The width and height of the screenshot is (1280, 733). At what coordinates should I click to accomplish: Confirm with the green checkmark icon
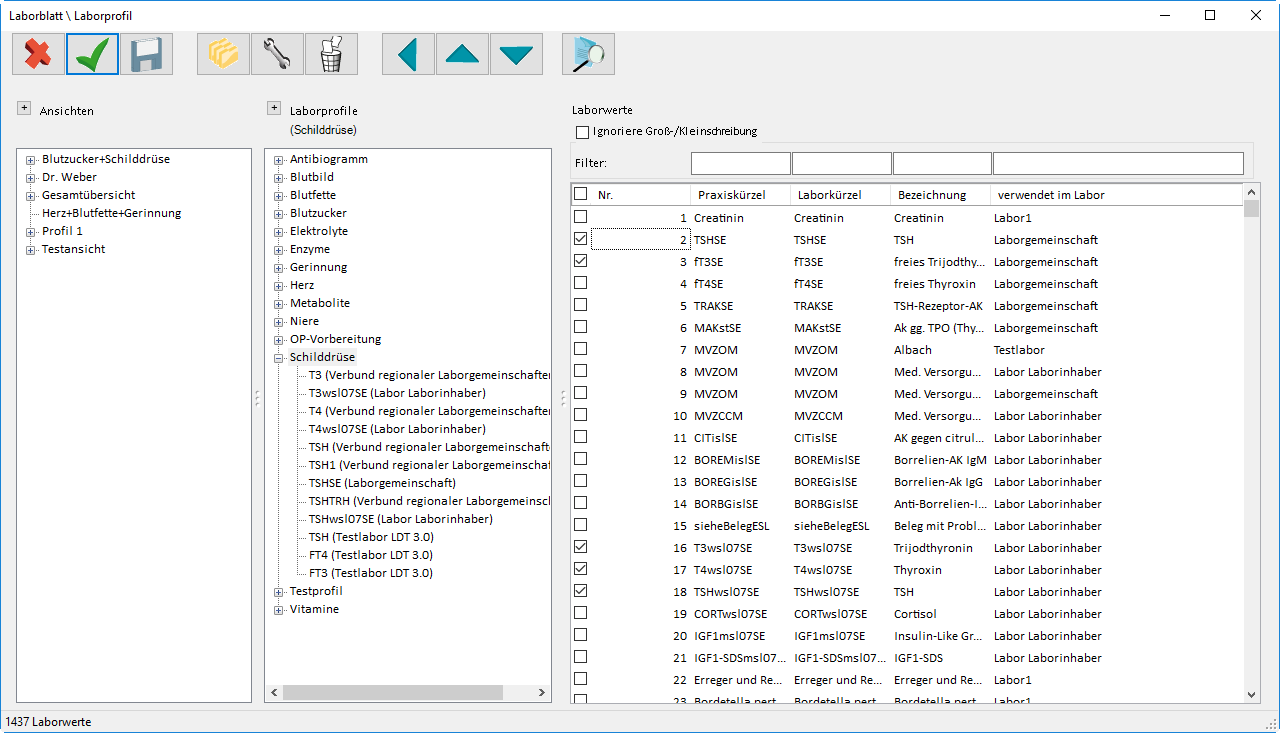[92, 54]
